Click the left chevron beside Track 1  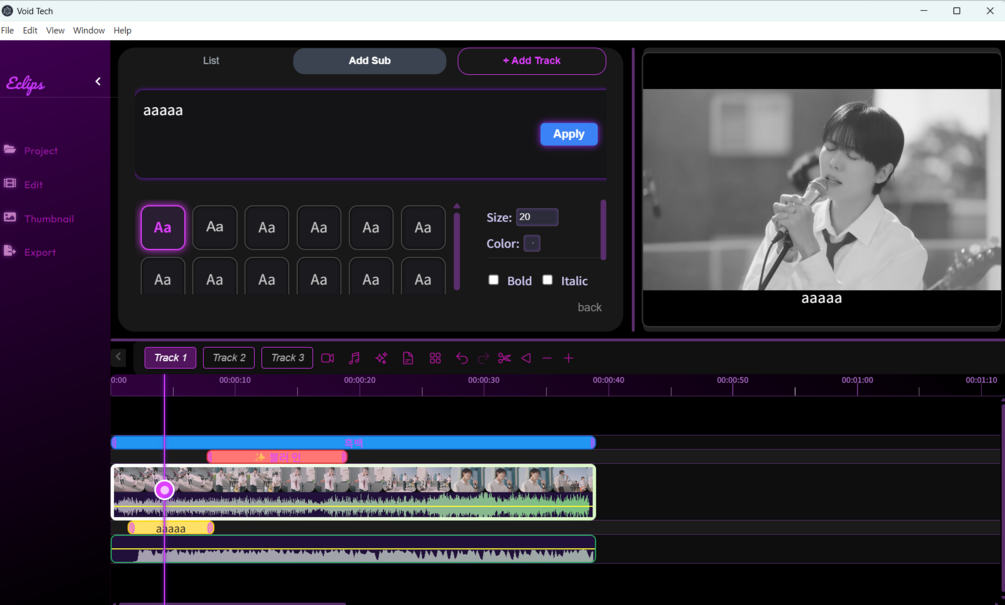[119, 357]
